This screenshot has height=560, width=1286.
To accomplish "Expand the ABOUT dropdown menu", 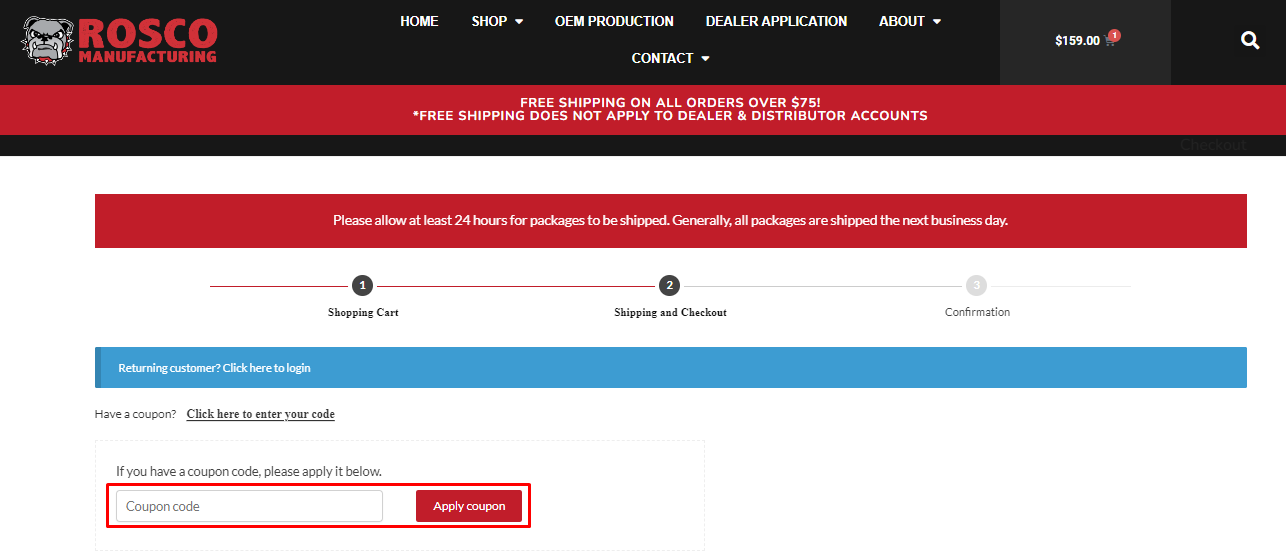I will click(x=910, y=21).
